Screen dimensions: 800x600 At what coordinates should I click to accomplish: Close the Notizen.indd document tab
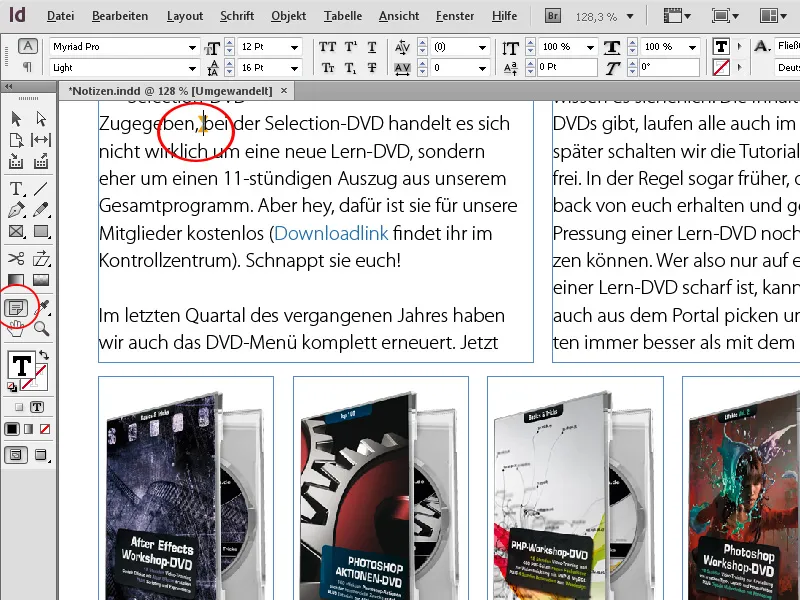tap(284, 91)
